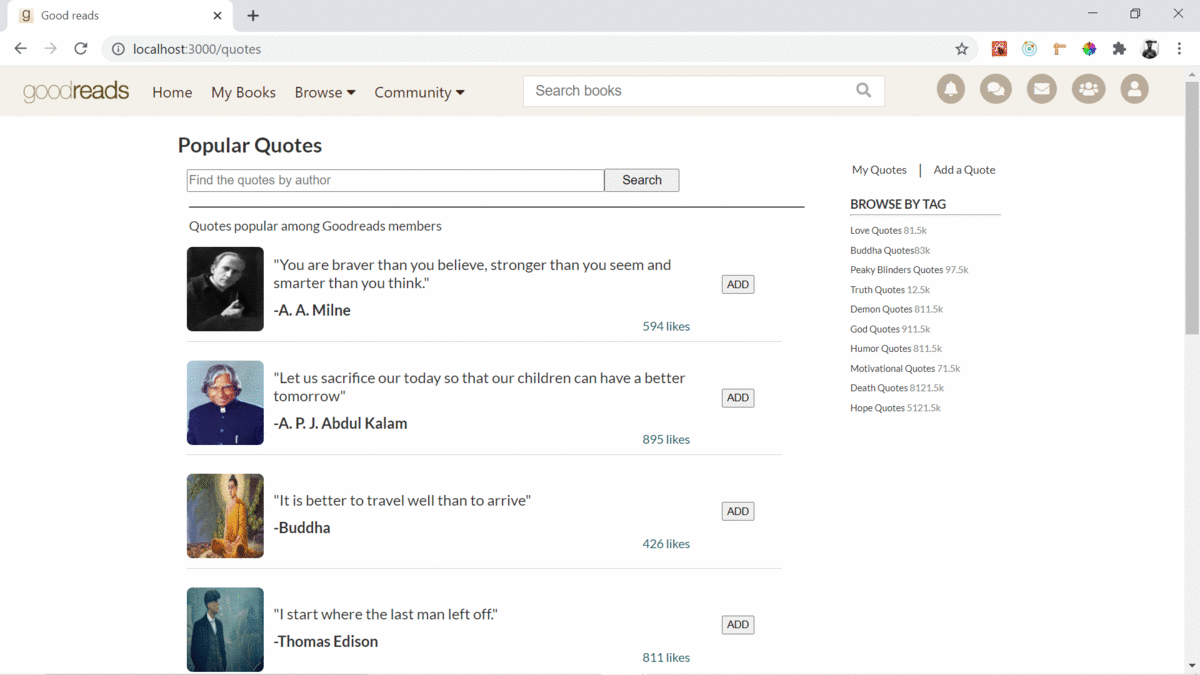This screenshot has height=675, width=1200.
Task: Go back with browser back arrow
Action: [x=21, y=48]
